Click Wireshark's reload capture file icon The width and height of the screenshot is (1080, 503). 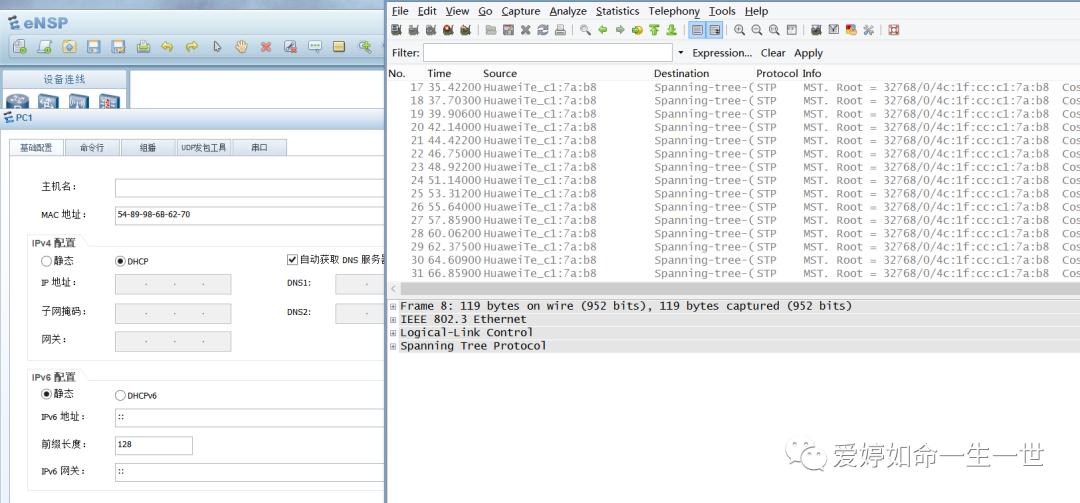point(543,30)
